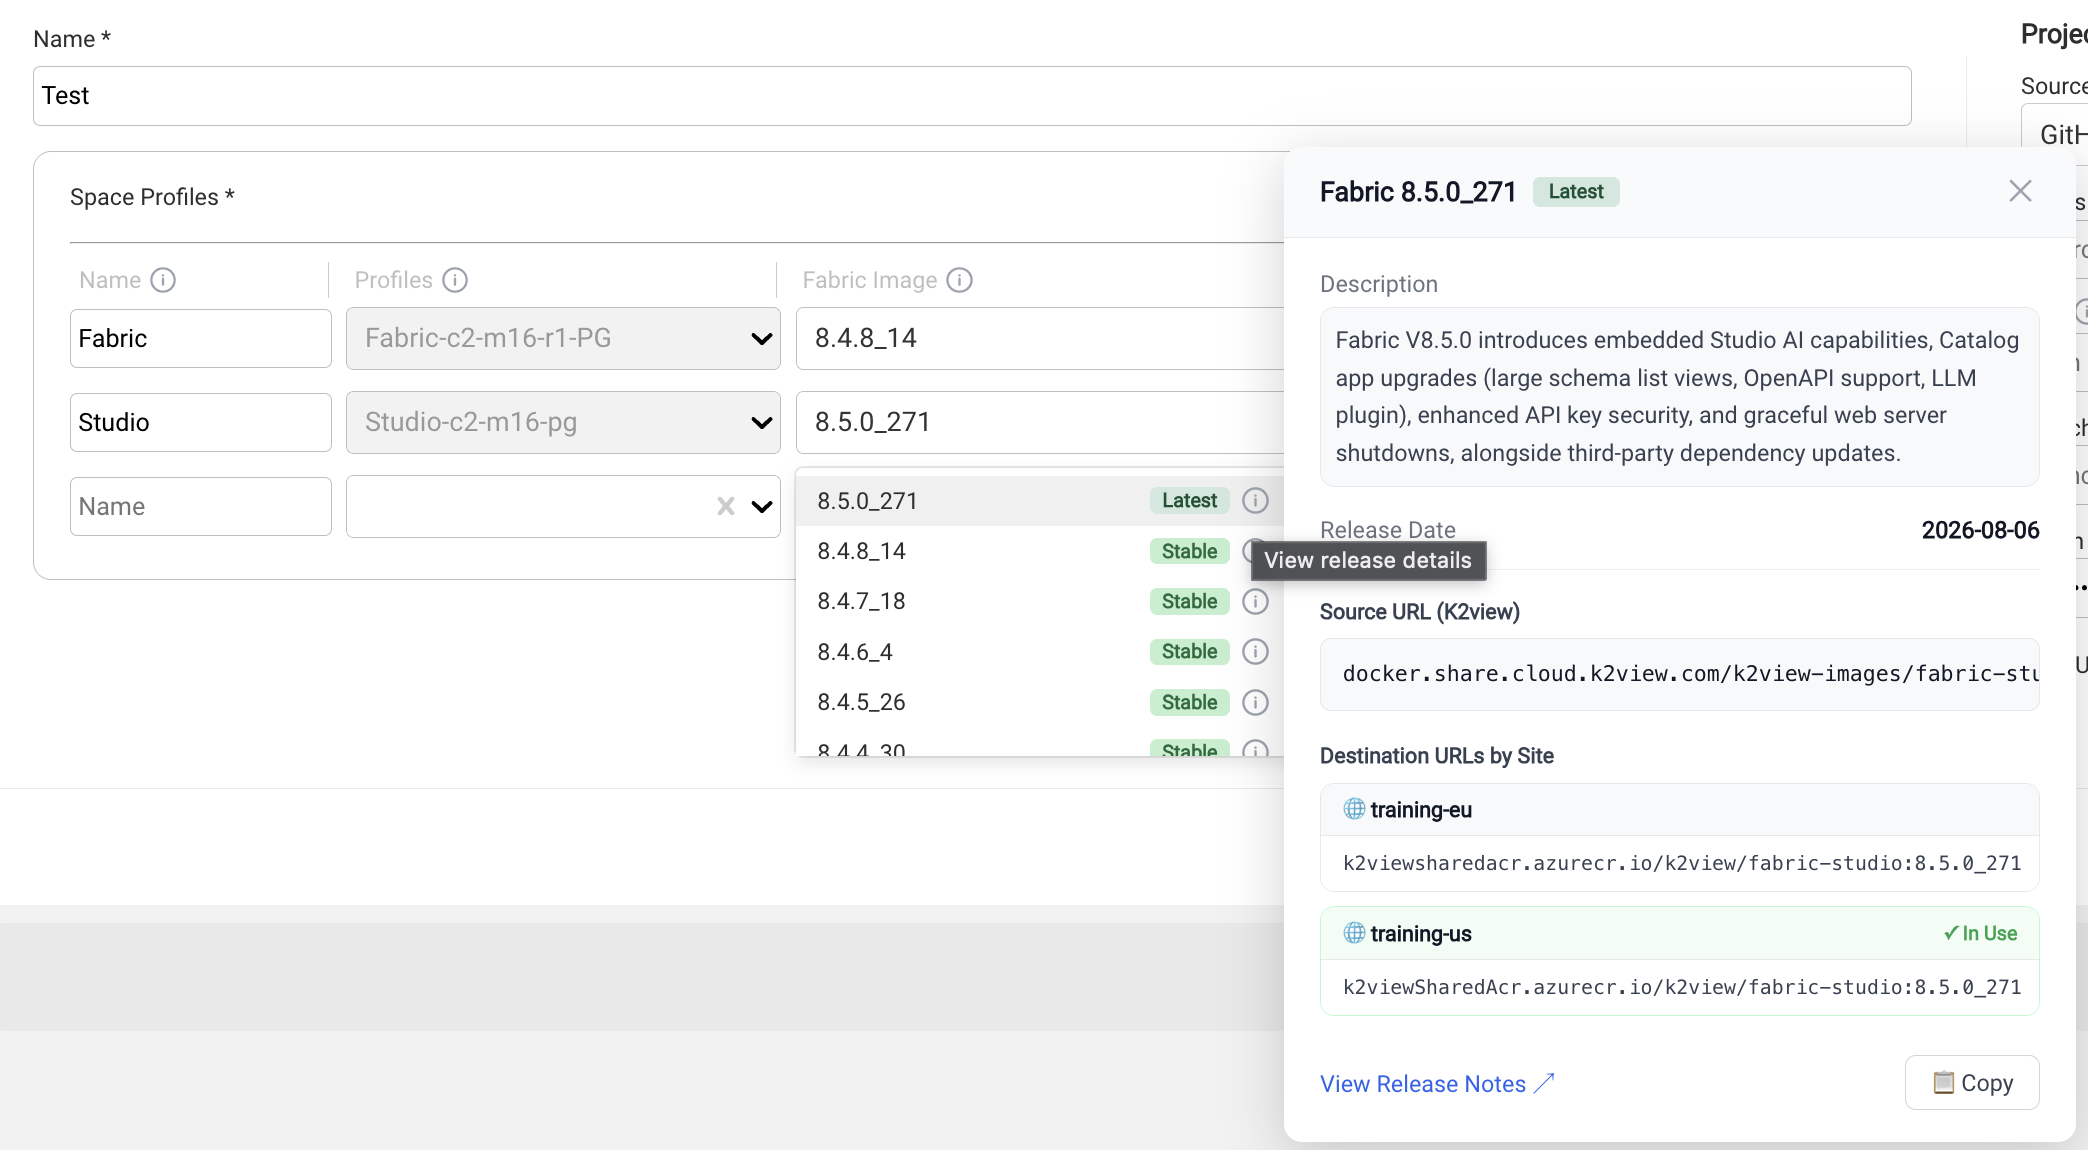The width and height of the screenshot is (2088, 1150).
Task: Click the Source URL (K2view) heading
Action: 1419,612
